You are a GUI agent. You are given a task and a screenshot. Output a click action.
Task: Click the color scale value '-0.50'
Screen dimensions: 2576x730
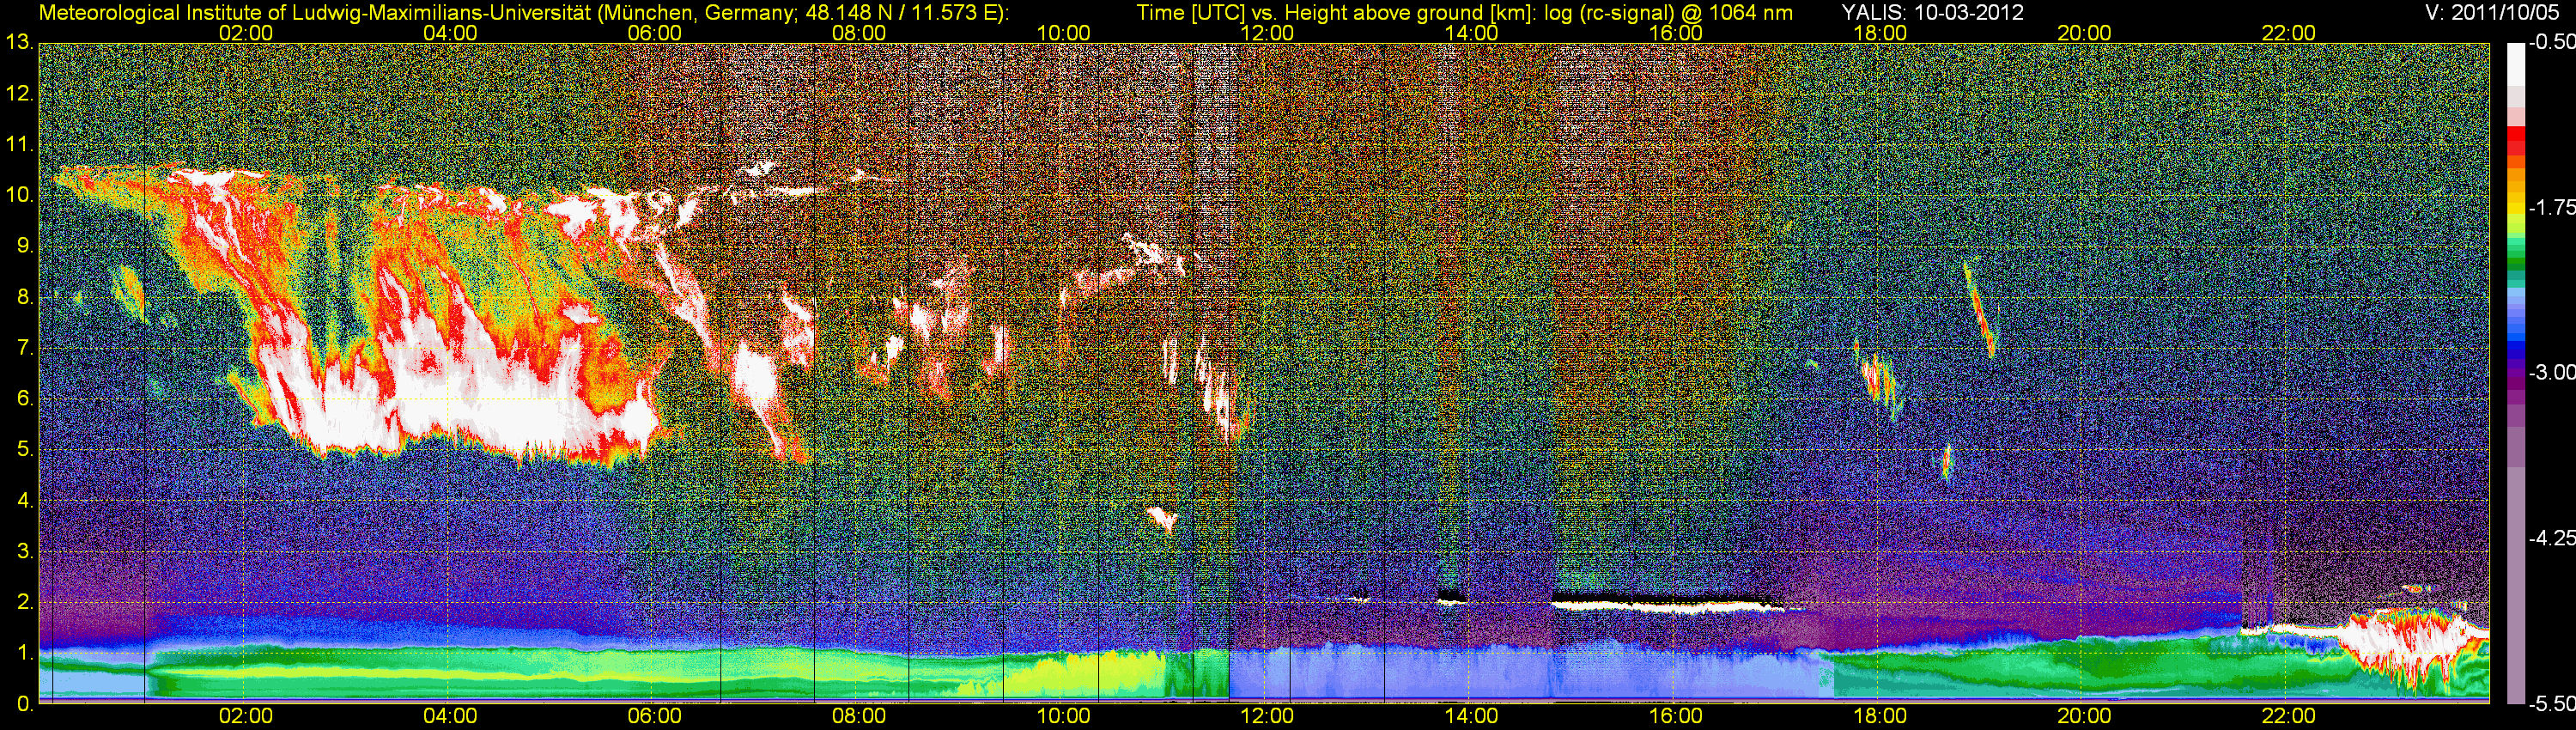tap(2552, 43)
